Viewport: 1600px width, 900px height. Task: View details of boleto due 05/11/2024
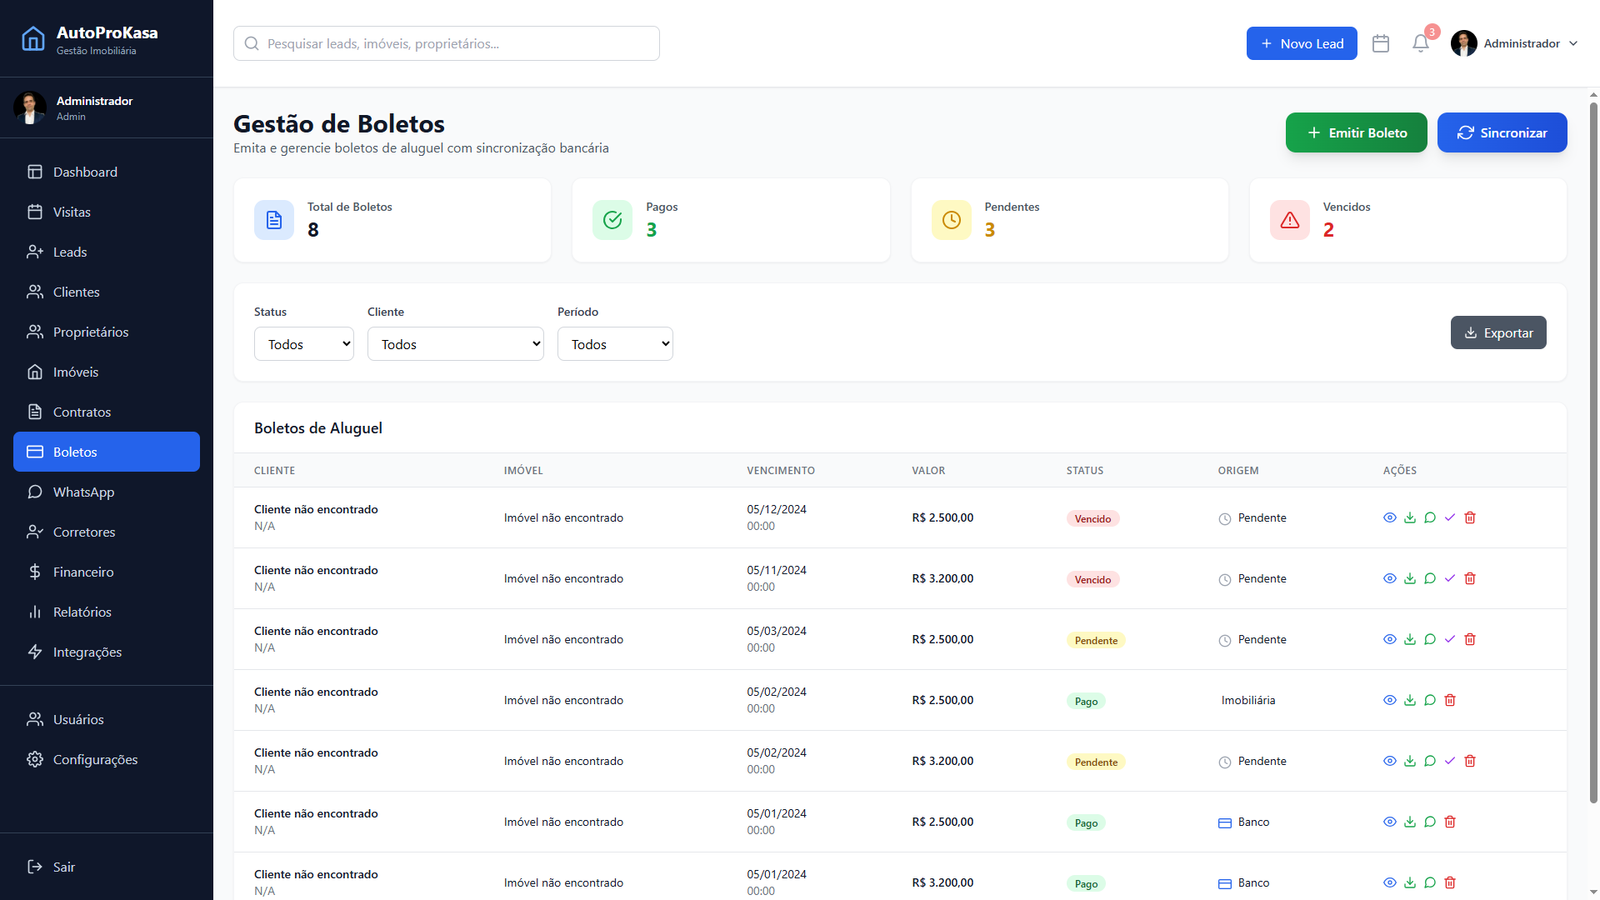[x=1389, y=579]
